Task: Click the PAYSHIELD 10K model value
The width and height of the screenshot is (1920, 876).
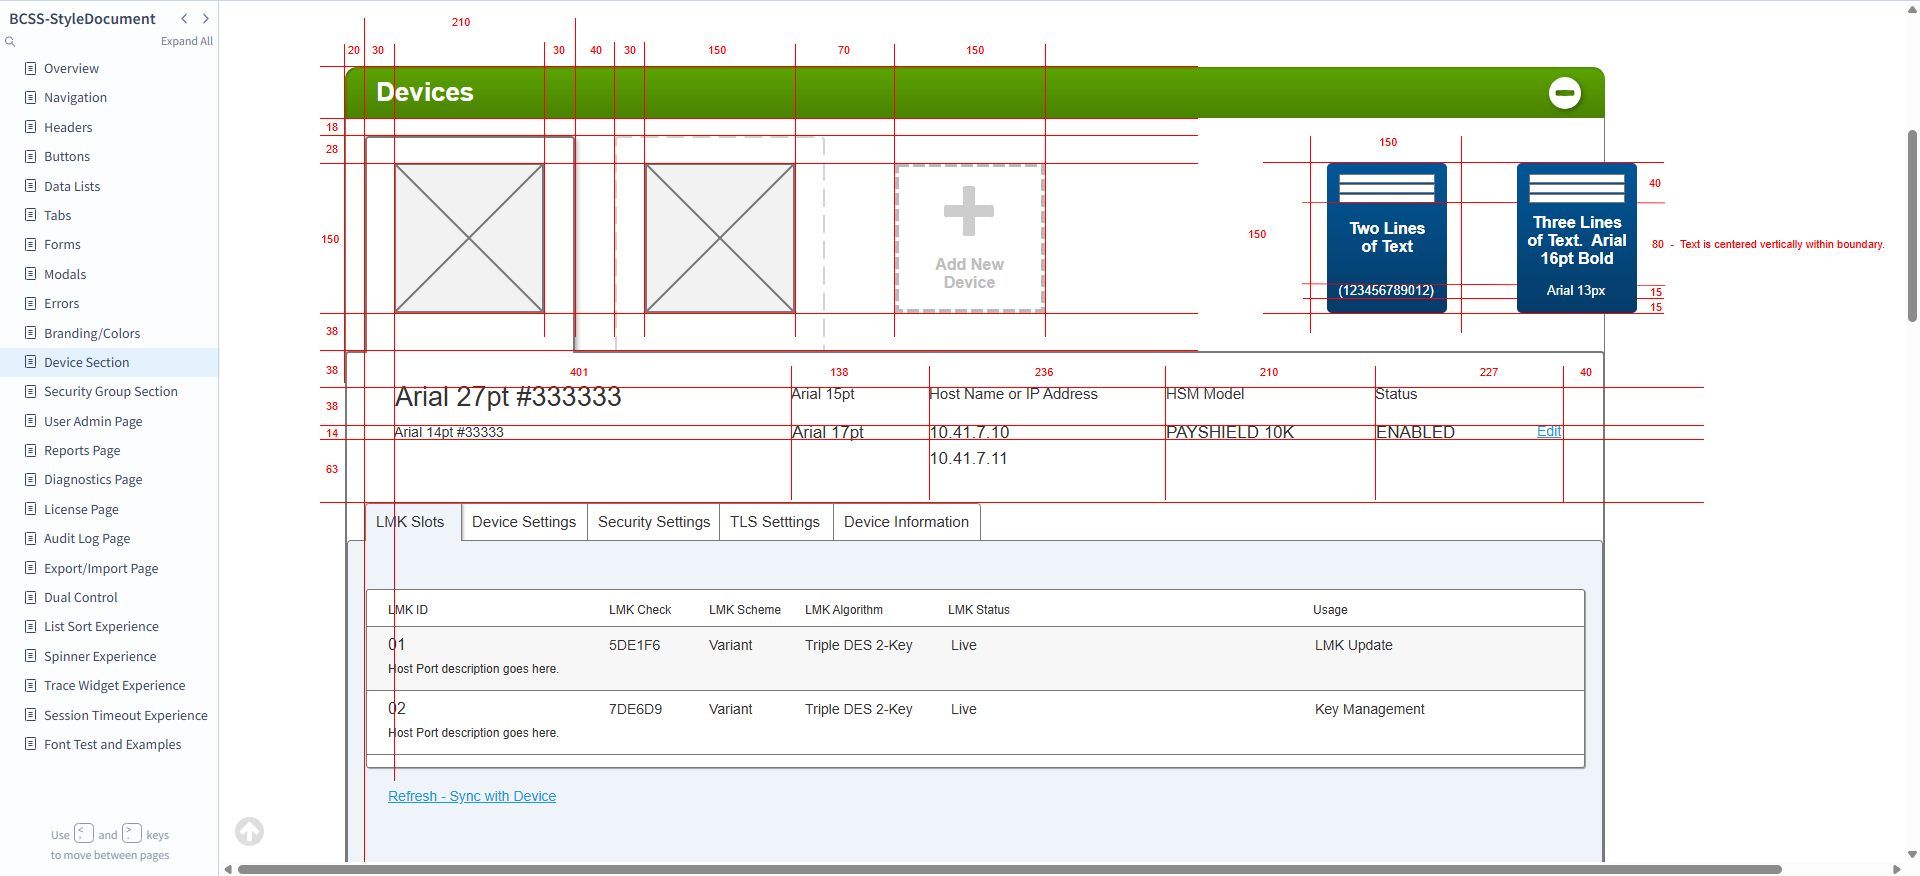Action: tap(1230, 432)
